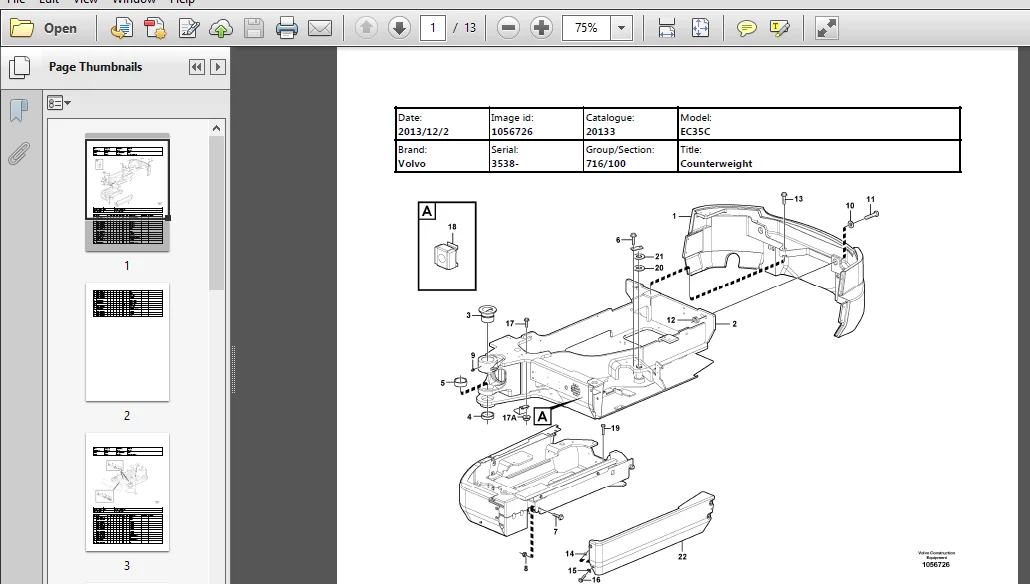The image size is (1030, 584).
Task: Click the '3538-' serial cell
Action: click(x=536, y=156)
